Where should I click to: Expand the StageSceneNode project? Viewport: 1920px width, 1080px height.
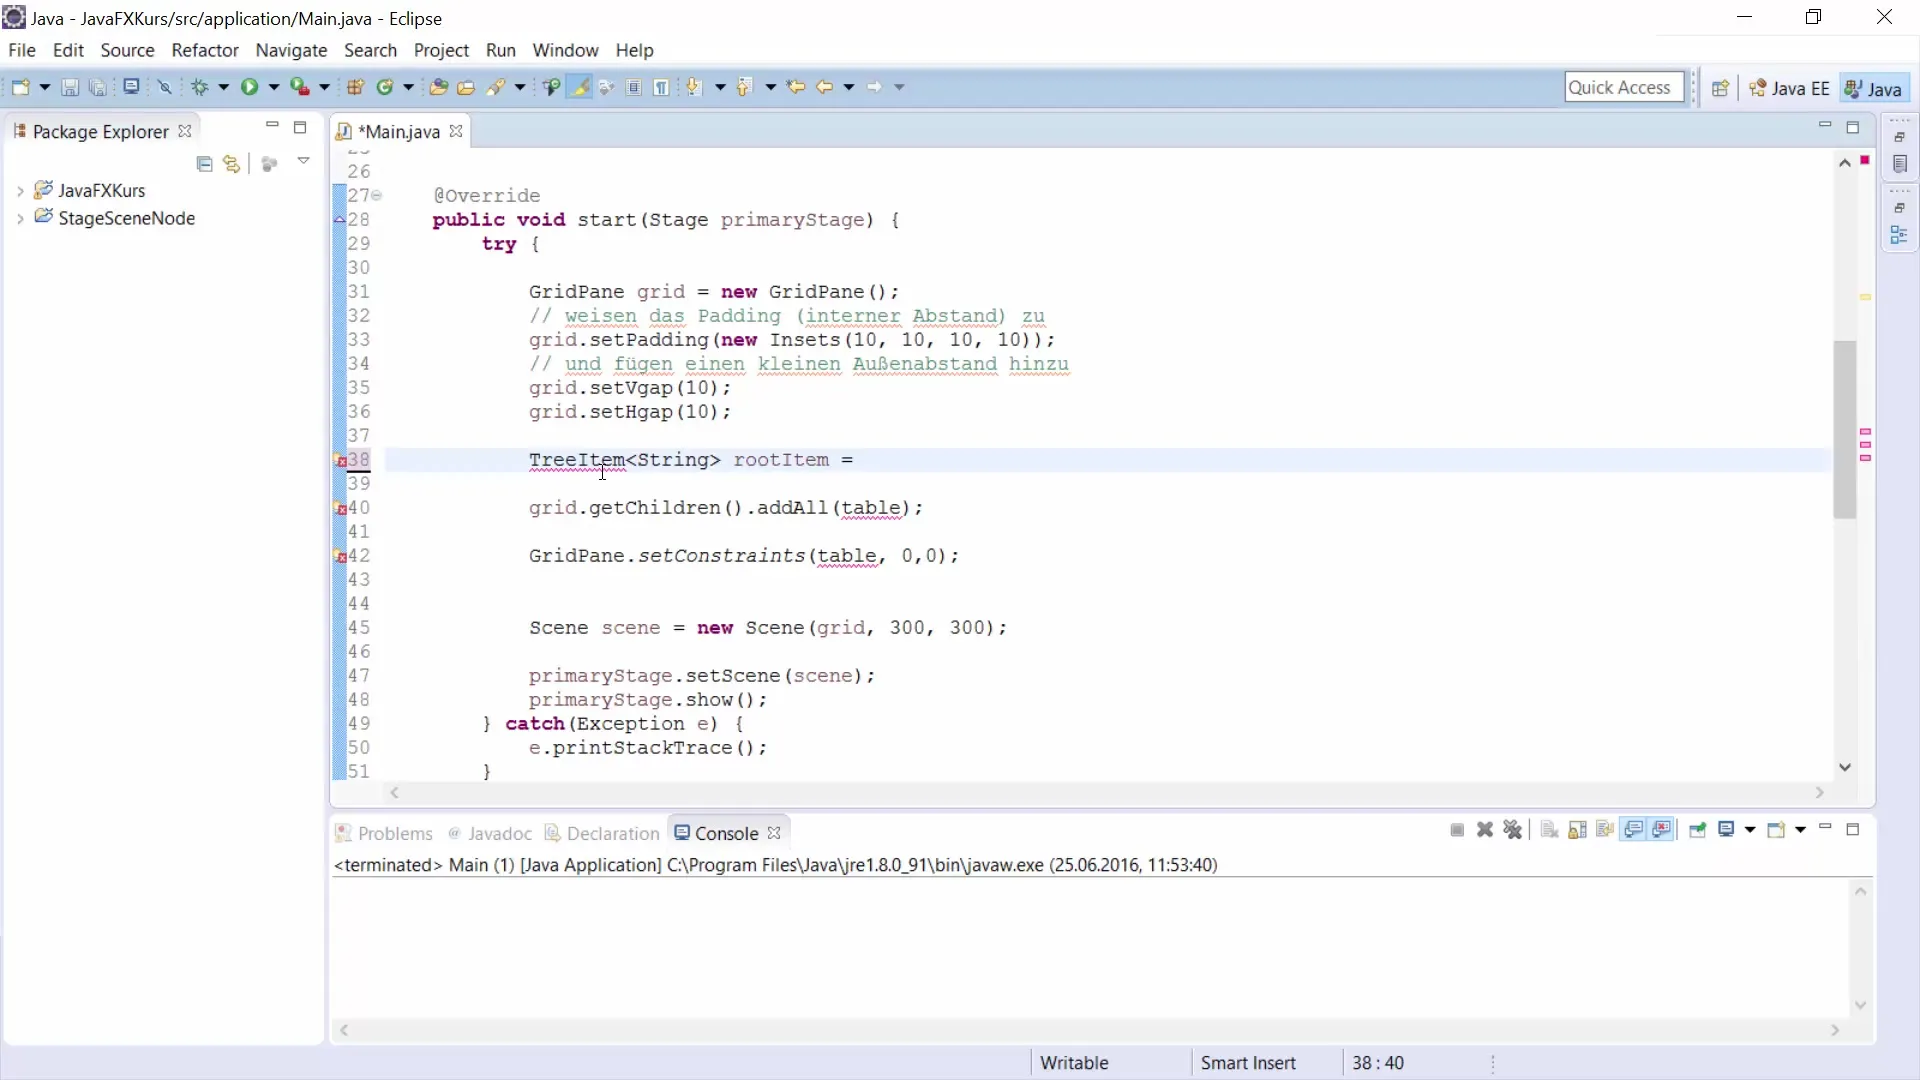(20, 218)
